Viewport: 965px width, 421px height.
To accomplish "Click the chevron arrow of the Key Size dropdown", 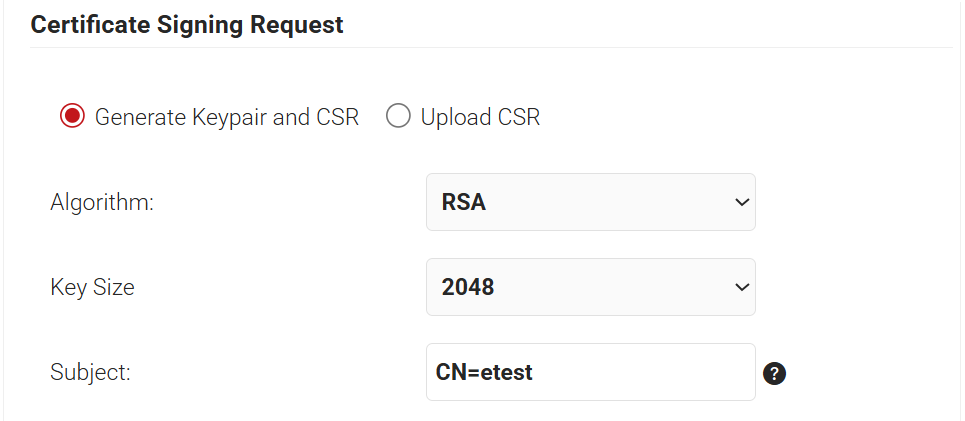I will click(x=741, y=287).
